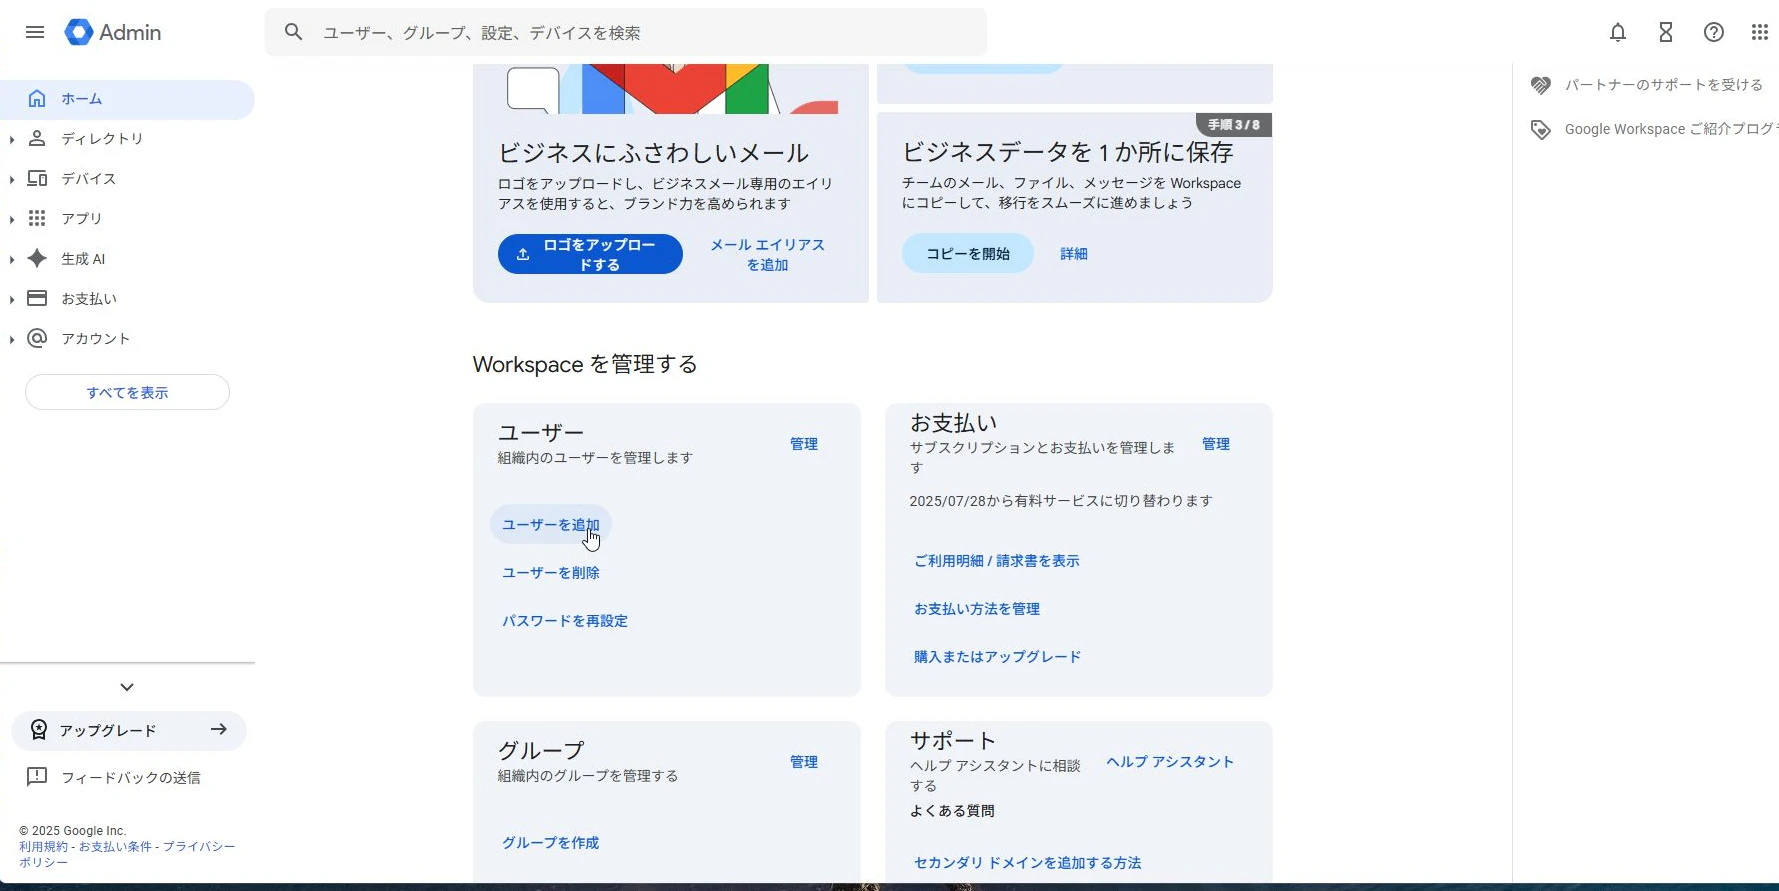Screen dimensions: 1779x891
Task: Open 購入またはアップグレード link
Action: click(x=997, y=657)
